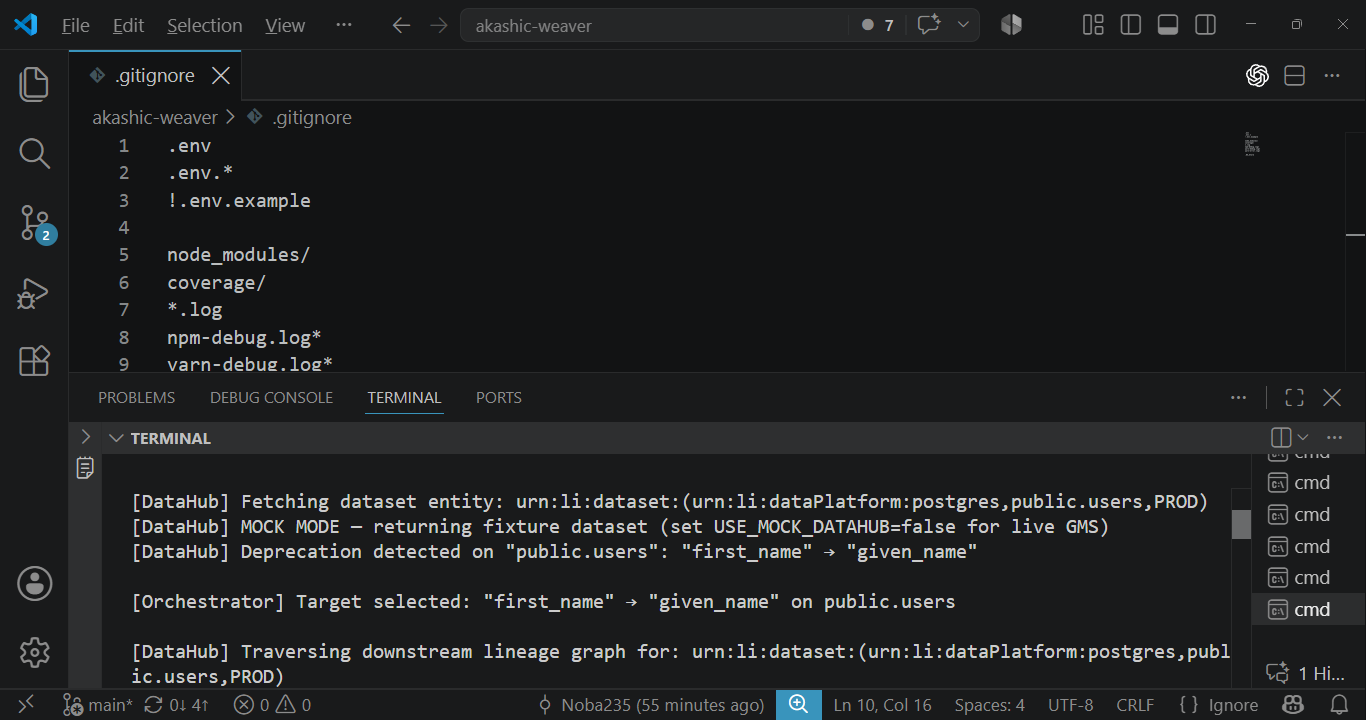
Task: Open the Explorer view in activity bar
Action: pyautogui.click(x=34, y=84)
